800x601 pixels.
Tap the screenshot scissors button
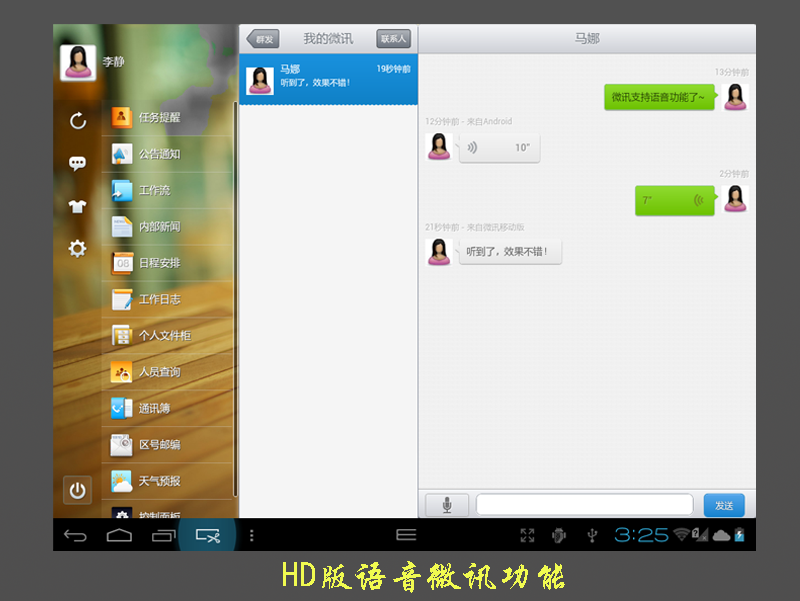point(208,535)
